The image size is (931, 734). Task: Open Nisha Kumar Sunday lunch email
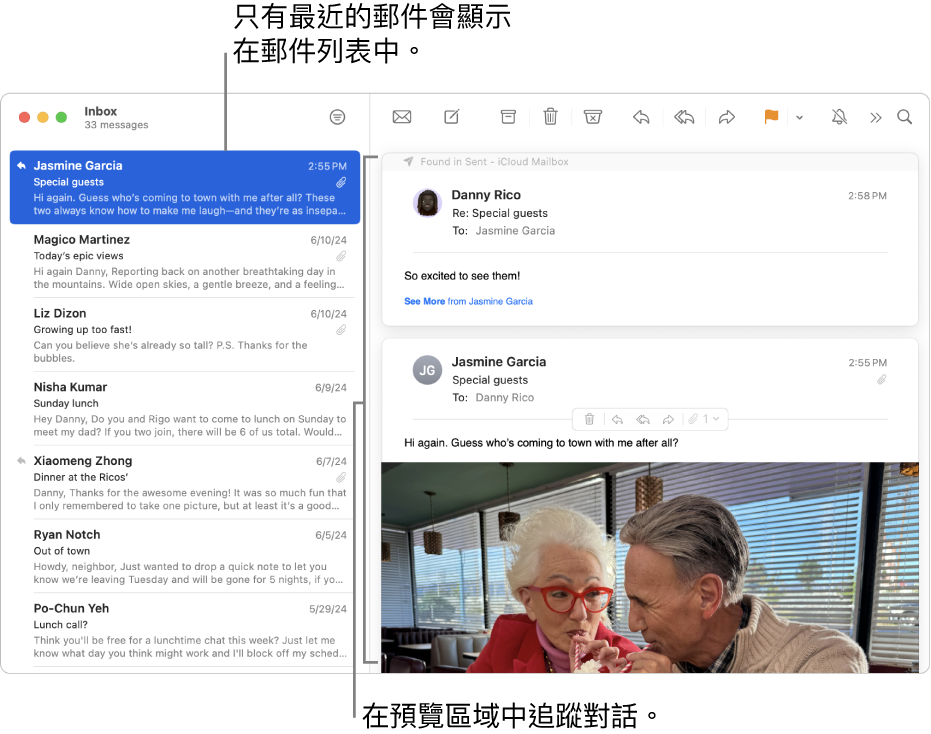[185, 409]
